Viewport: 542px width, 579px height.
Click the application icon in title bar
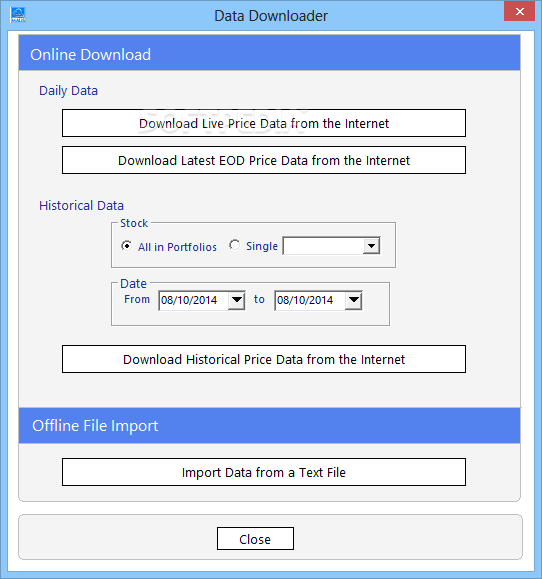coord(18,15)
